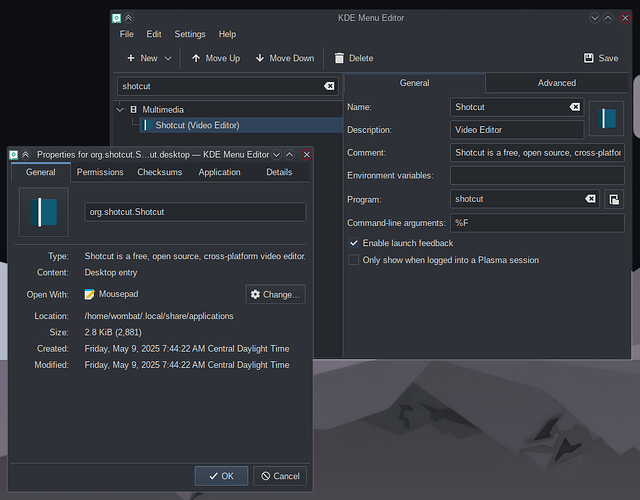Screen dimensions: 640x500
Task: Switch to the Advanced tab
Action: (556, 83)
